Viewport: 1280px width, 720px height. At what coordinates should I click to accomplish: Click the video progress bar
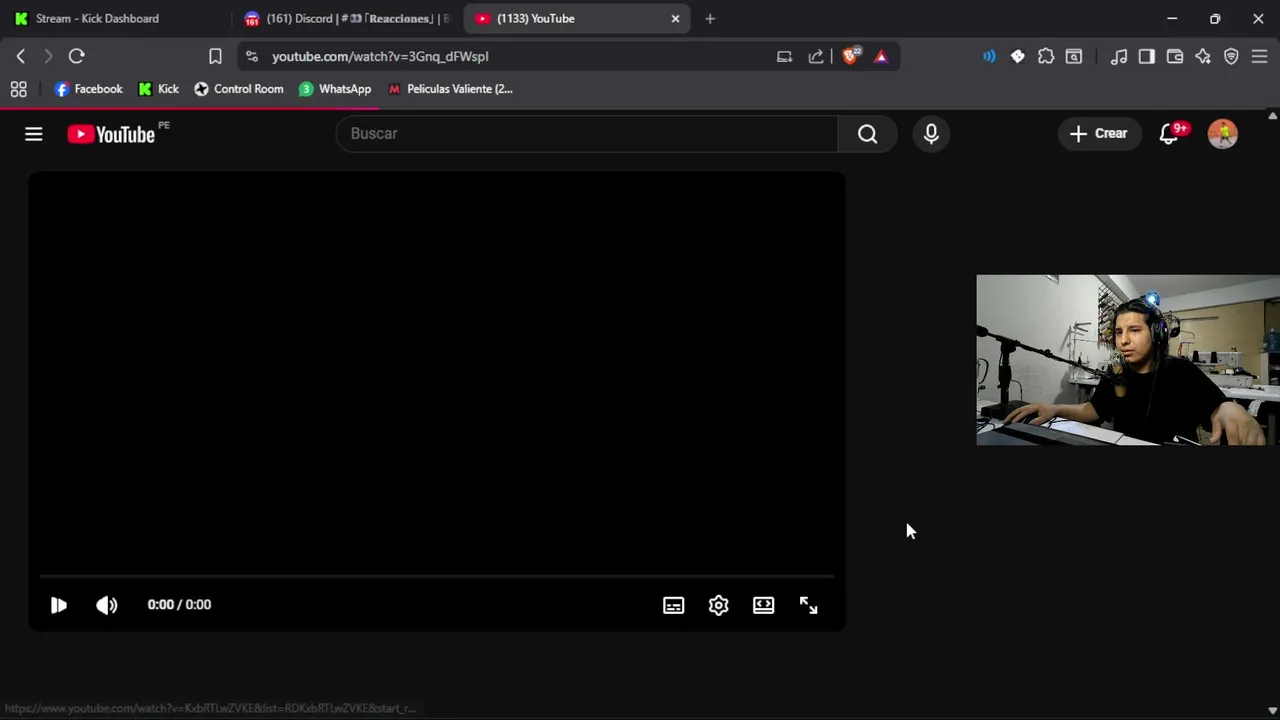click(x=436, y=577)
